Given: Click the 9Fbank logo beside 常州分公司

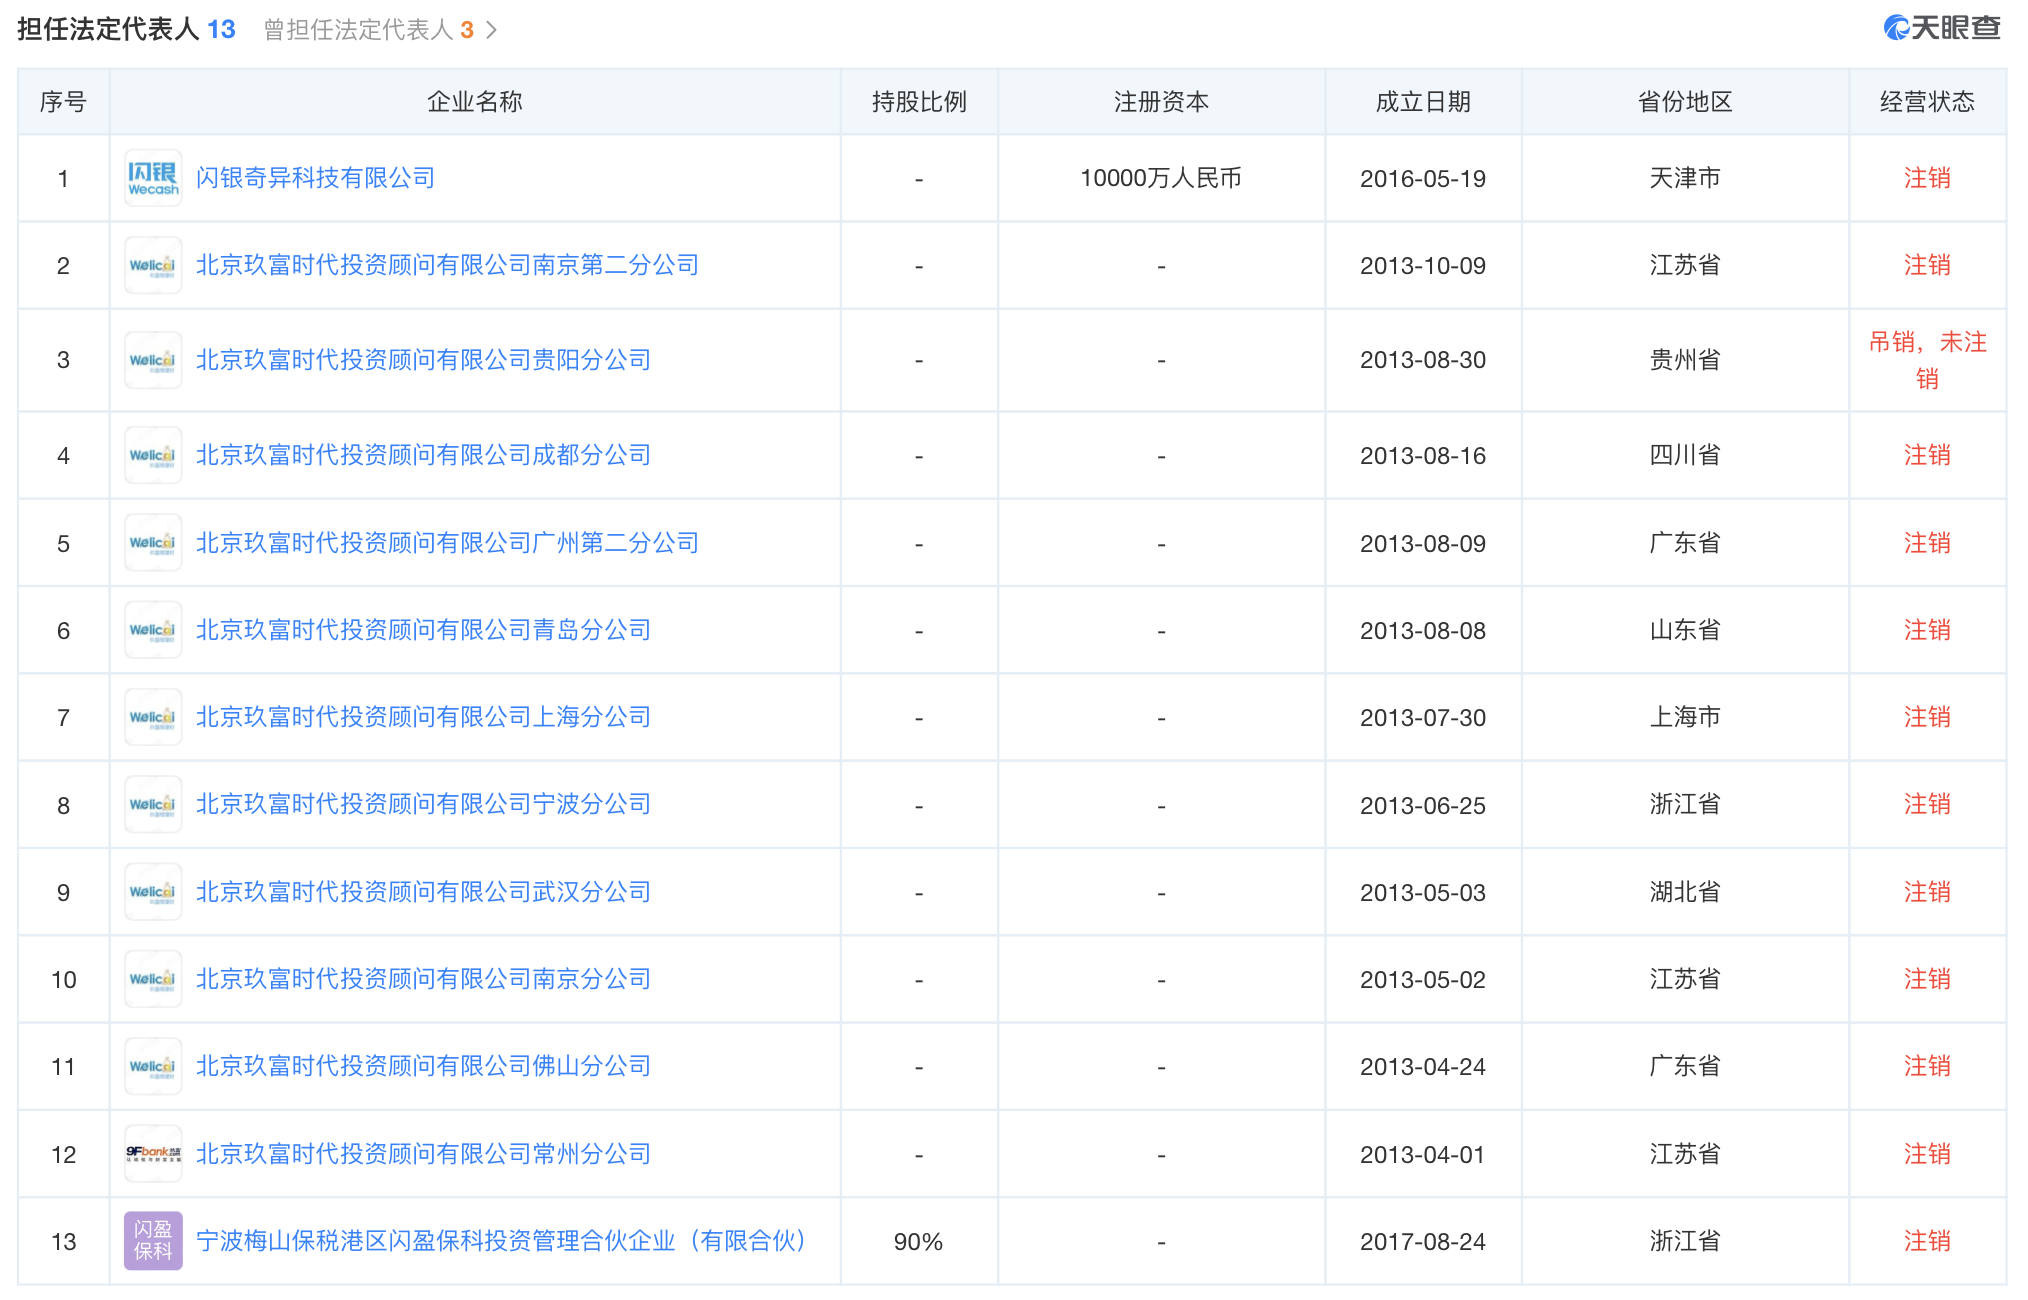Looking at the screenshot, I should pos(153,1154).
